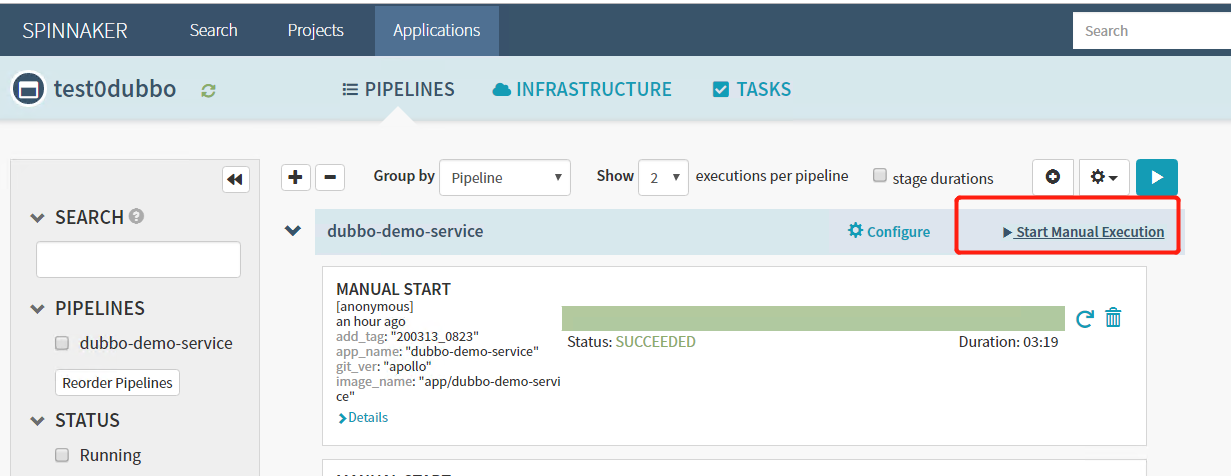Create new pipeline with circle-plus button
The width and height of the screenshot is (1231, 476).
[1052, 177]
